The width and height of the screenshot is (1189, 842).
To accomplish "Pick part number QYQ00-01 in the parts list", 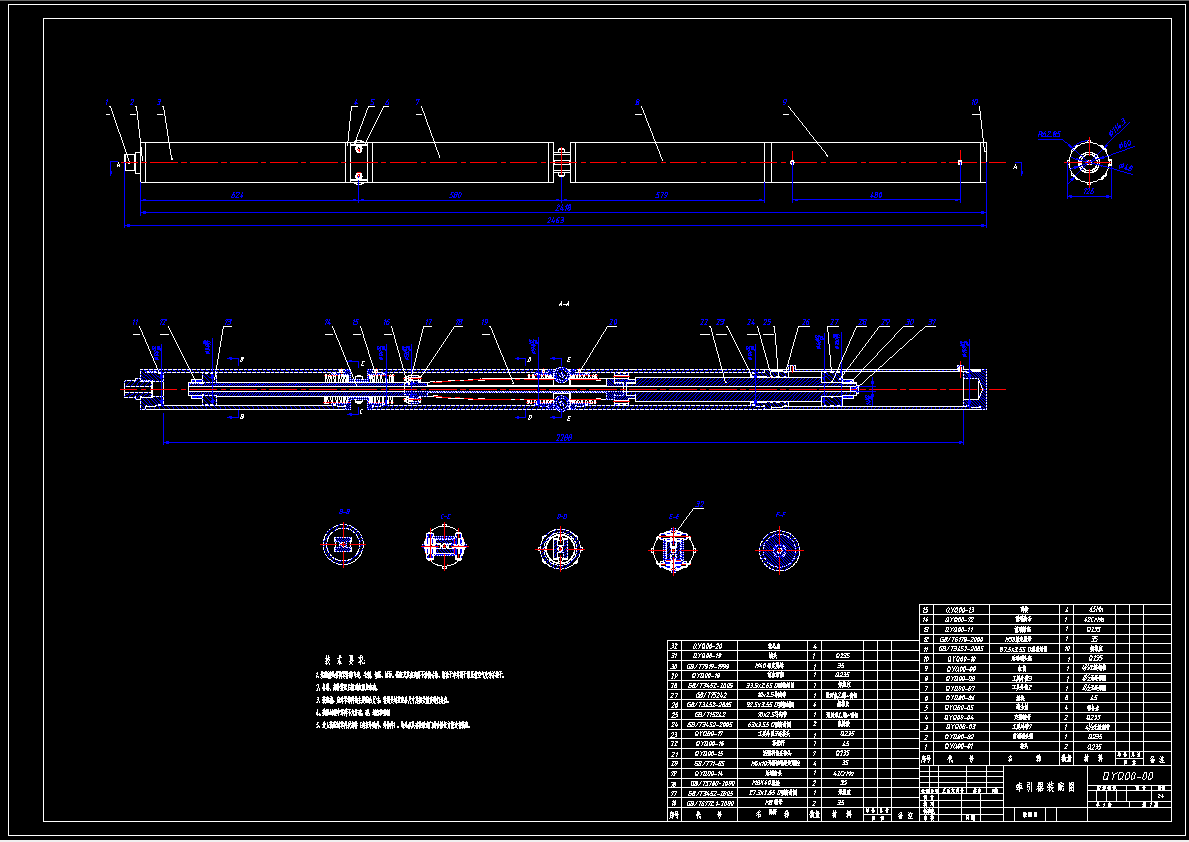I will [x=959, y=746].
